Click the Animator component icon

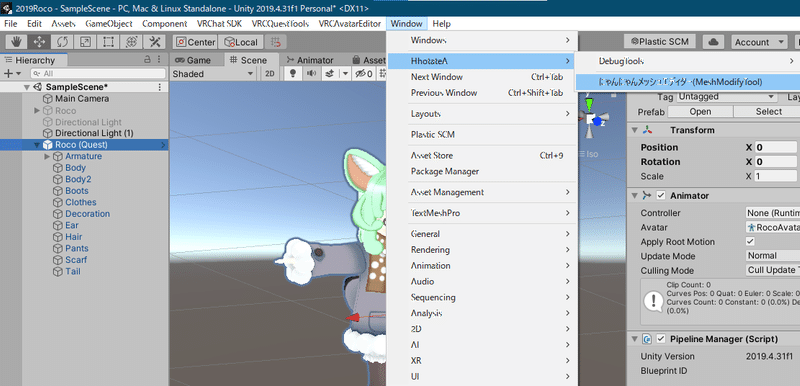pyautogui.click(x=647, y=195)
